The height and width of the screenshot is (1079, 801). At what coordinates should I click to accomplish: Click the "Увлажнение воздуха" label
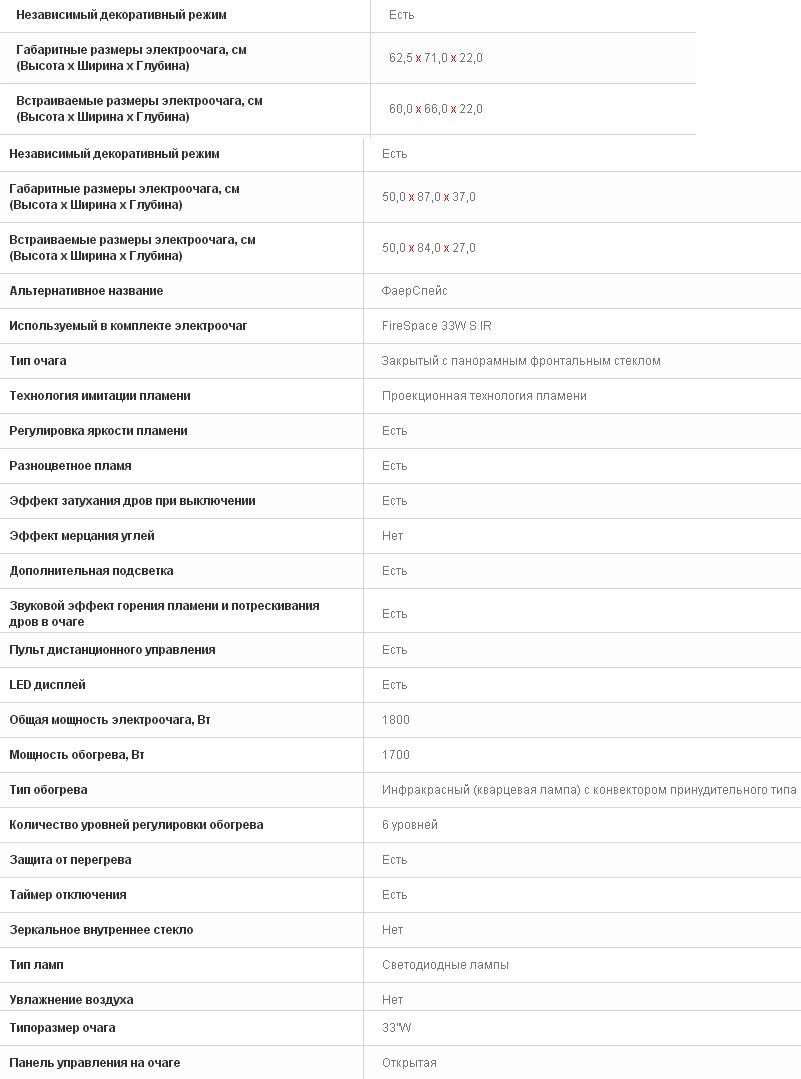[71, 1000]
